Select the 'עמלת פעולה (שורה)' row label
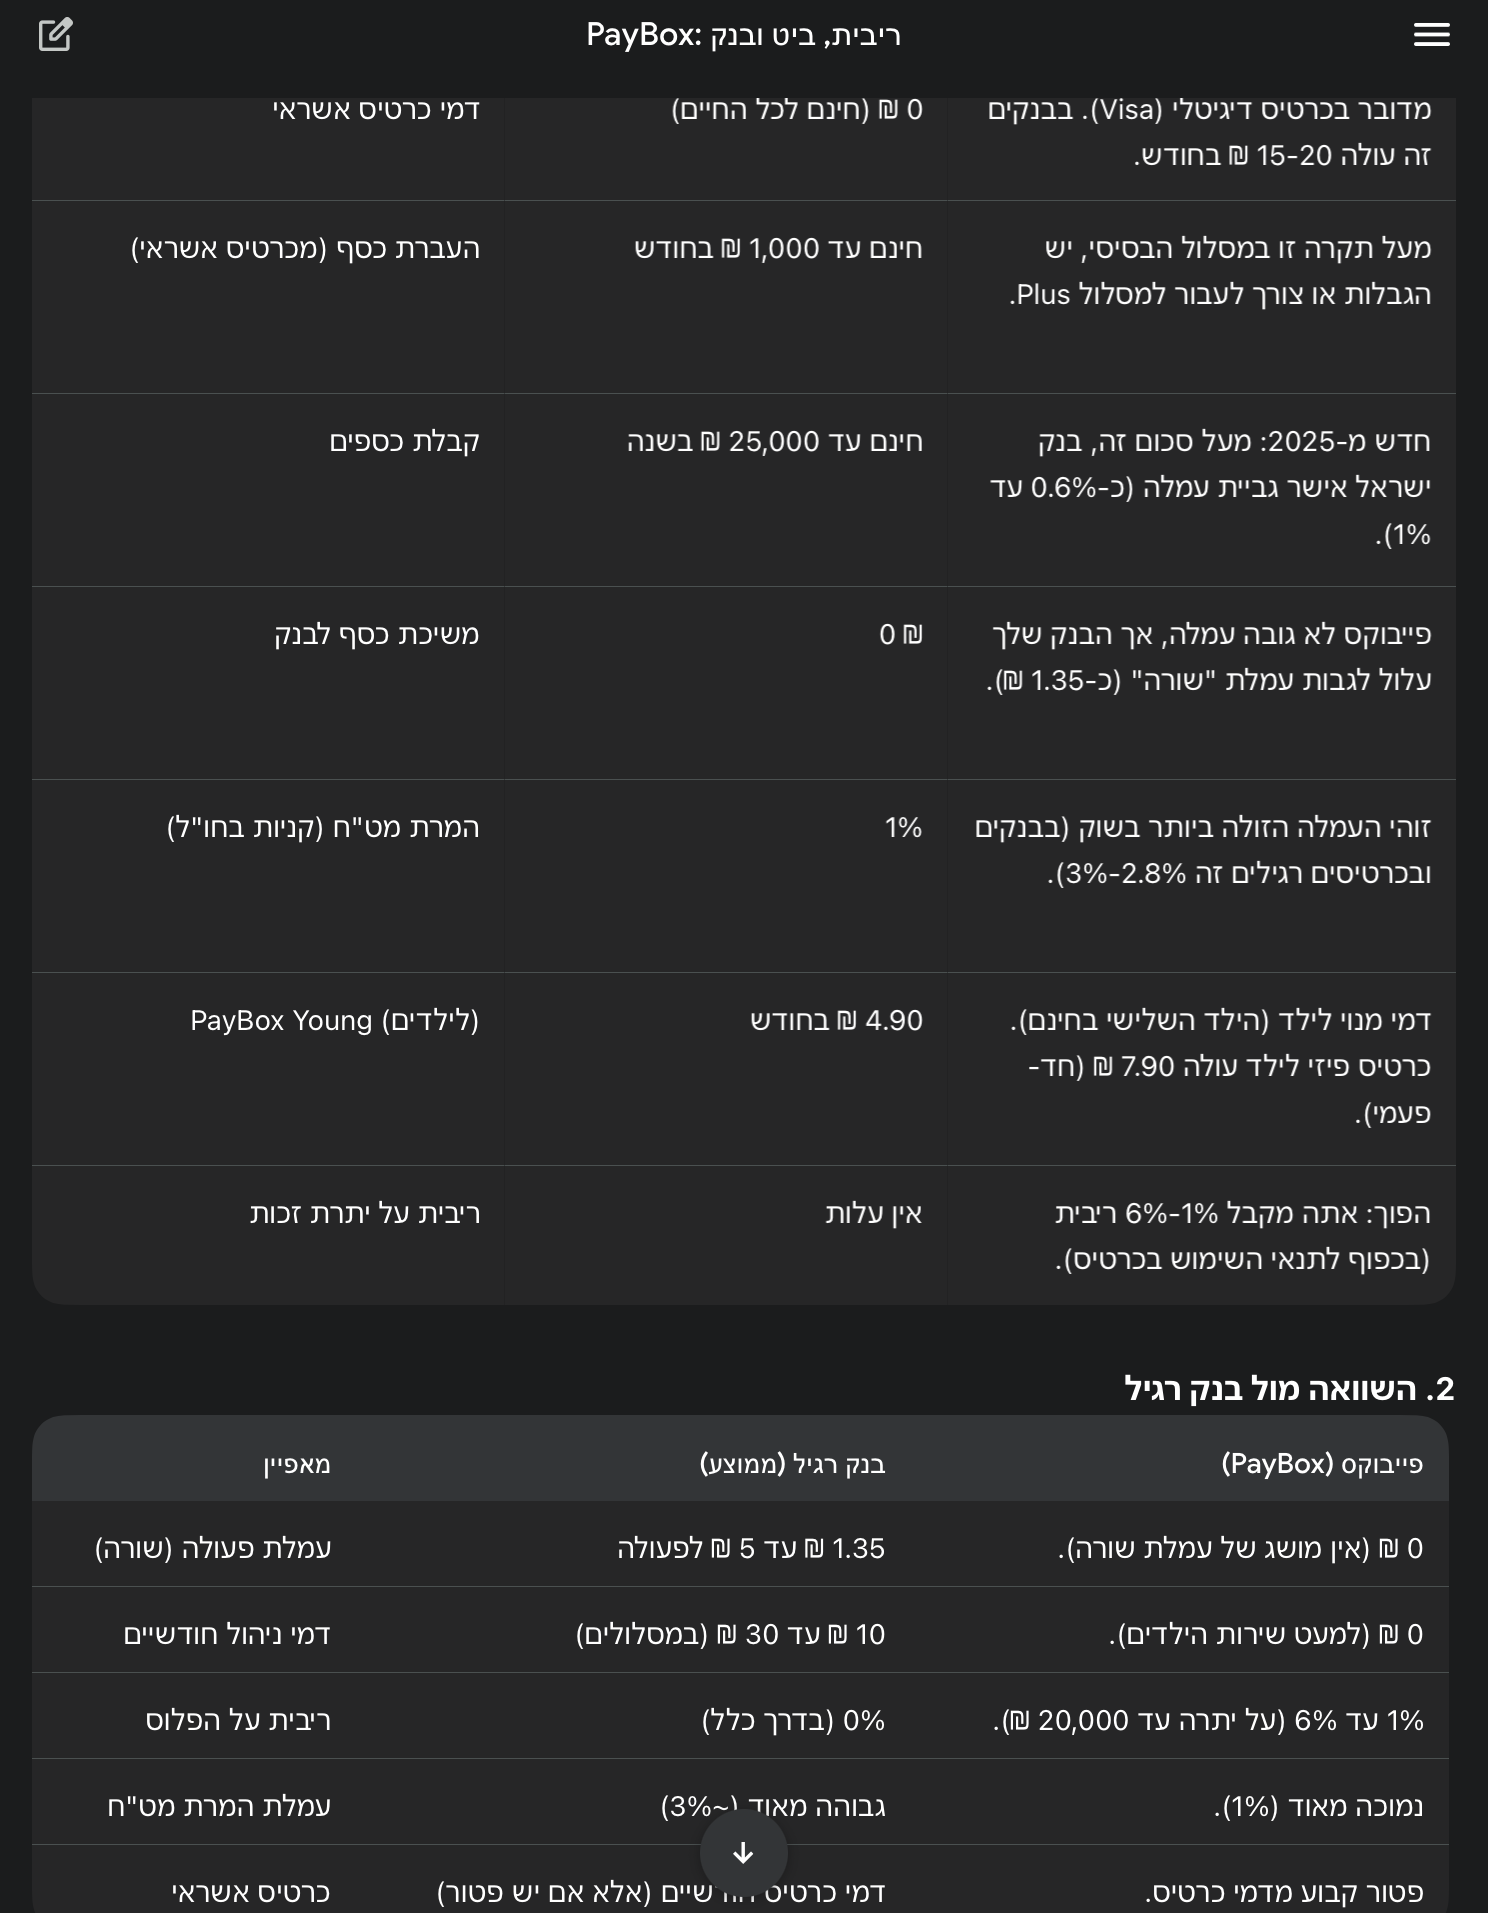The height and width of the screenshot is (1913, 1488). point(213,1548)
